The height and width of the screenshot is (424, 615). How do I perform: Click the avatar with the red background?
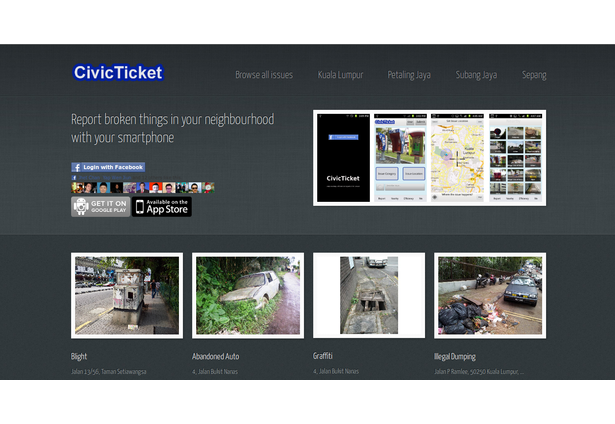(x=156, y=187)
